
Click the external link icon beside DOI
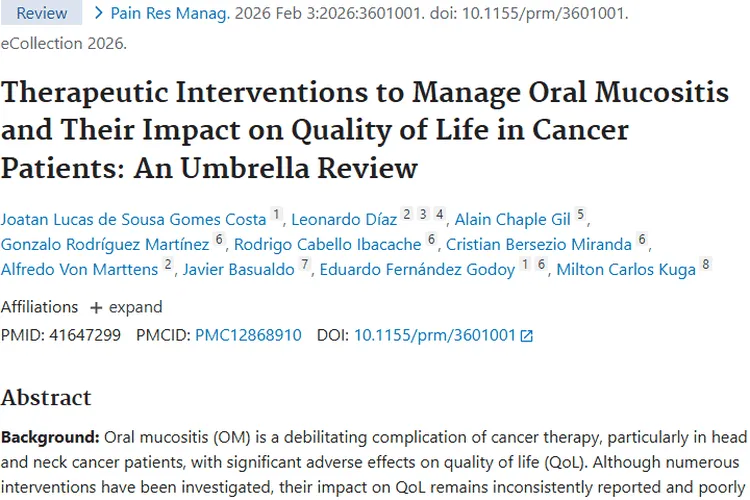tap(527, 336)
